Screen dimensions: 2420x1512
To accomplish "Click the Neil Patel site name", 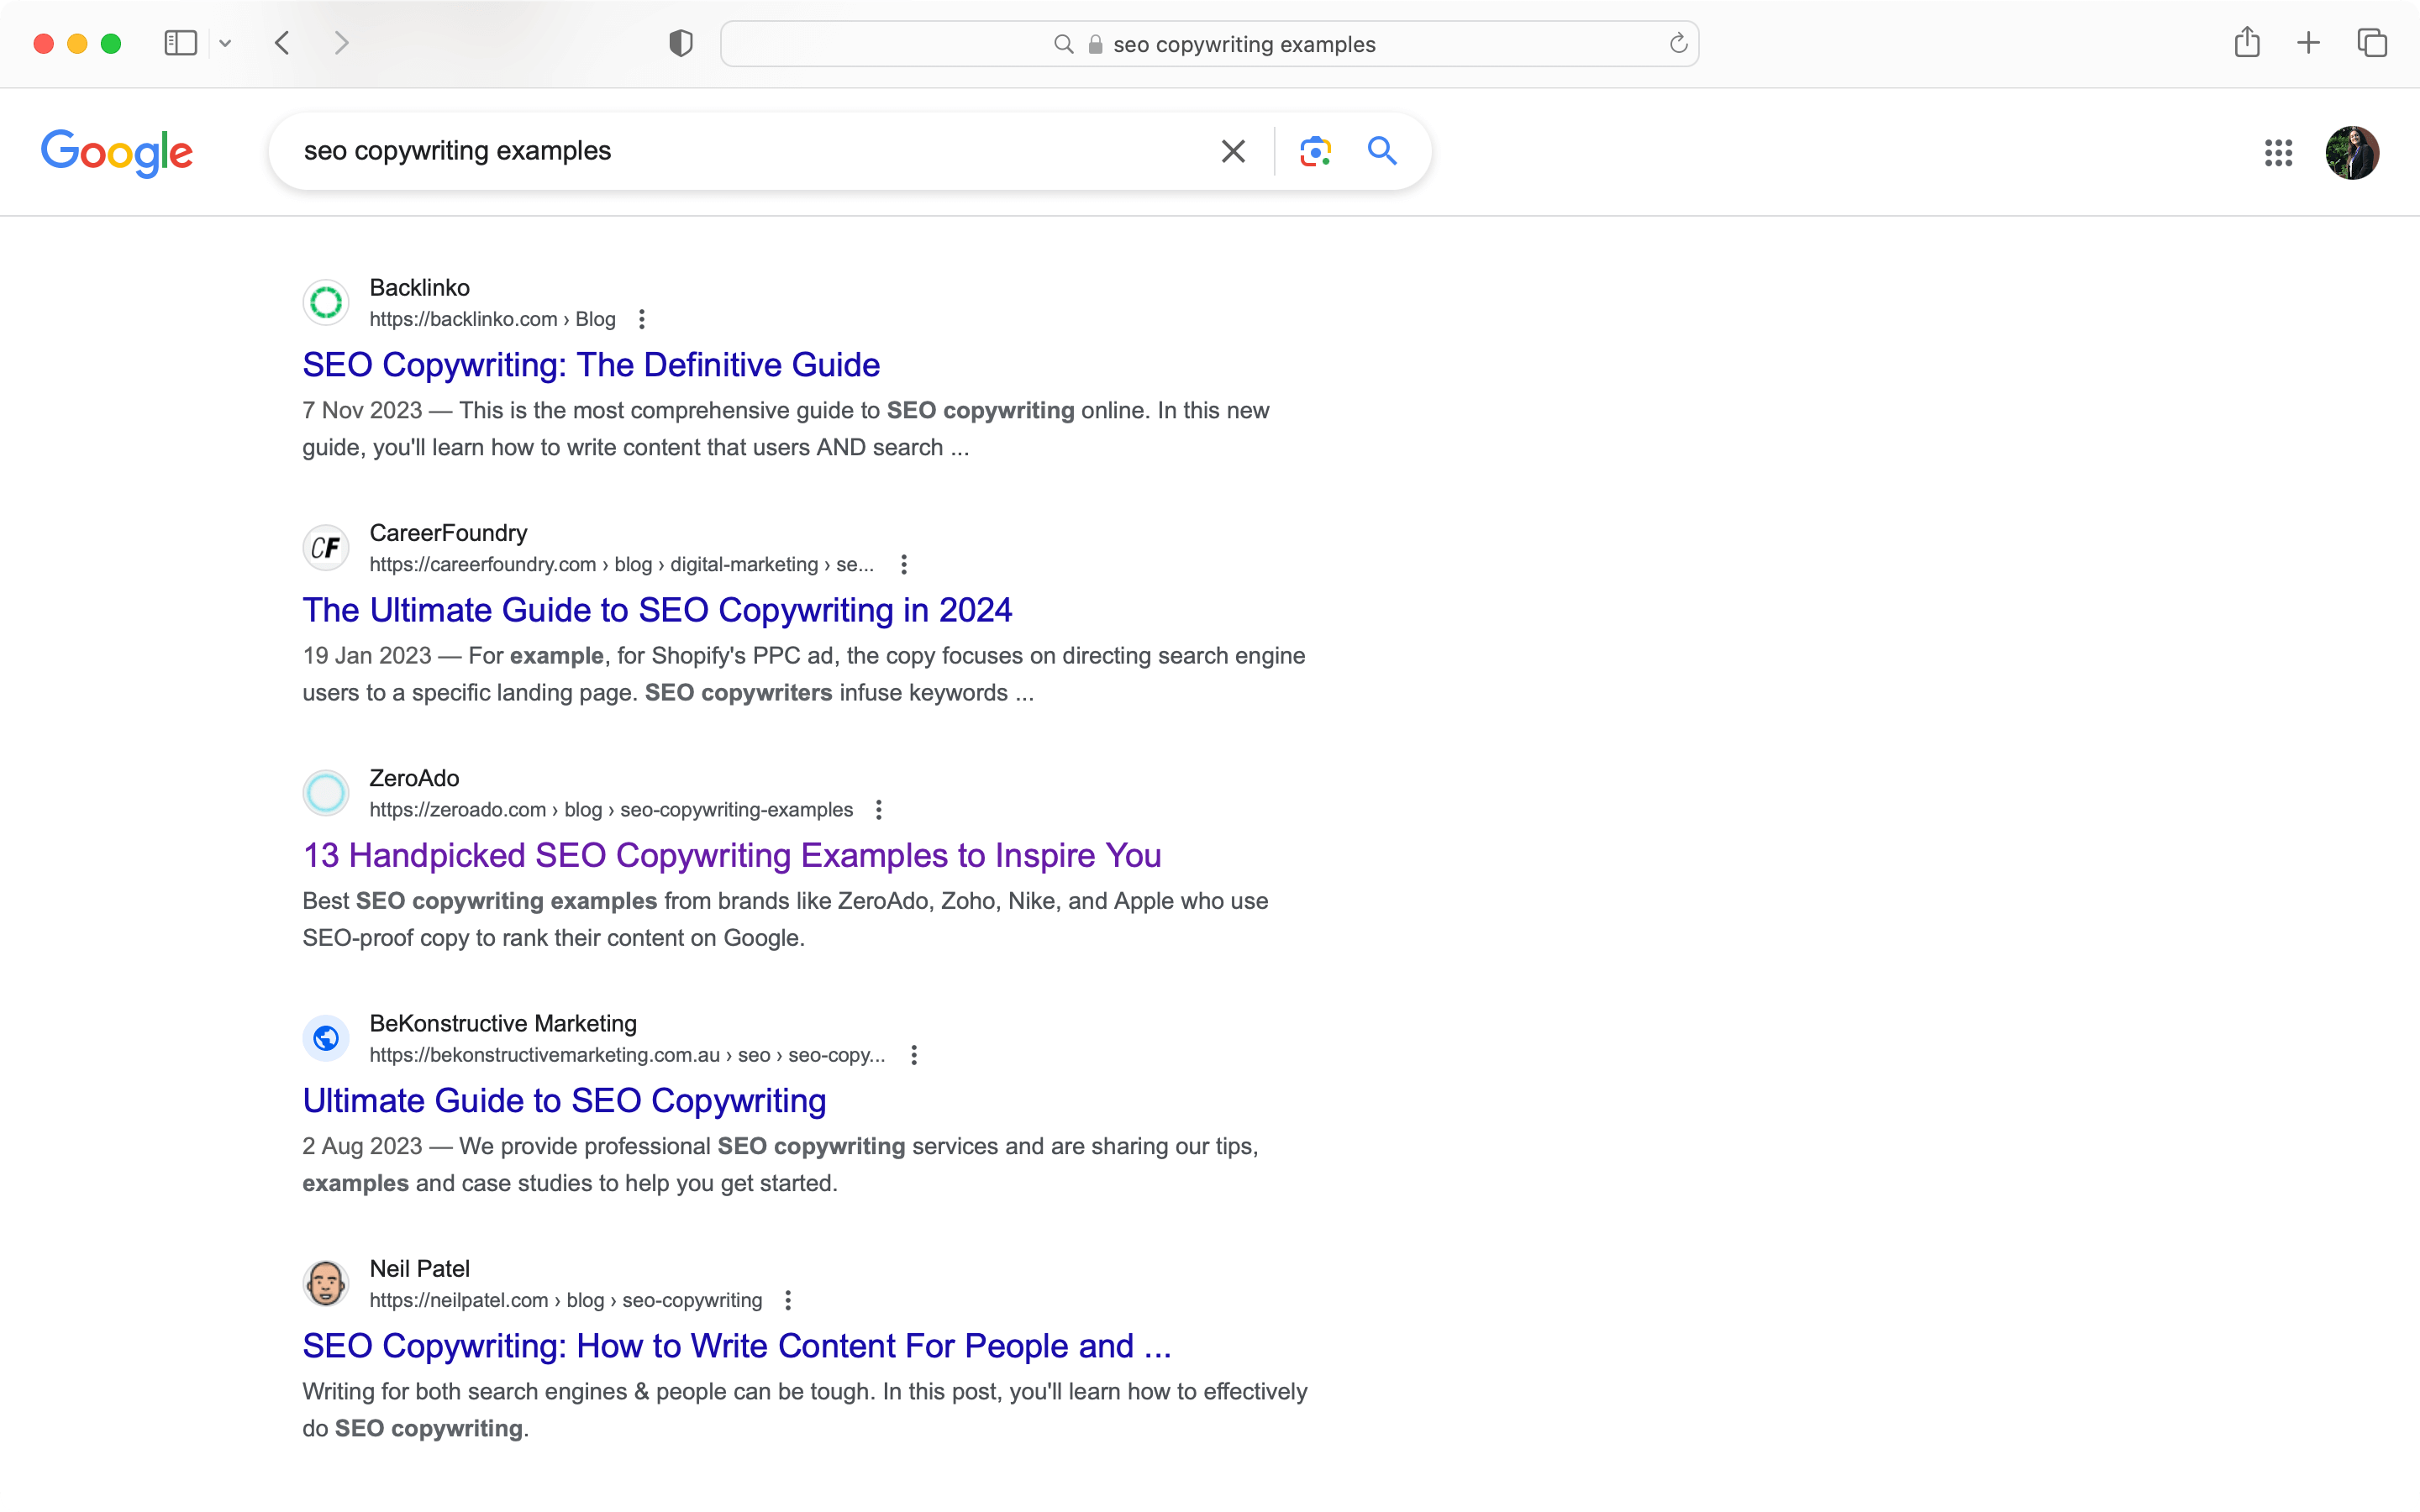I will (419, 1269).
